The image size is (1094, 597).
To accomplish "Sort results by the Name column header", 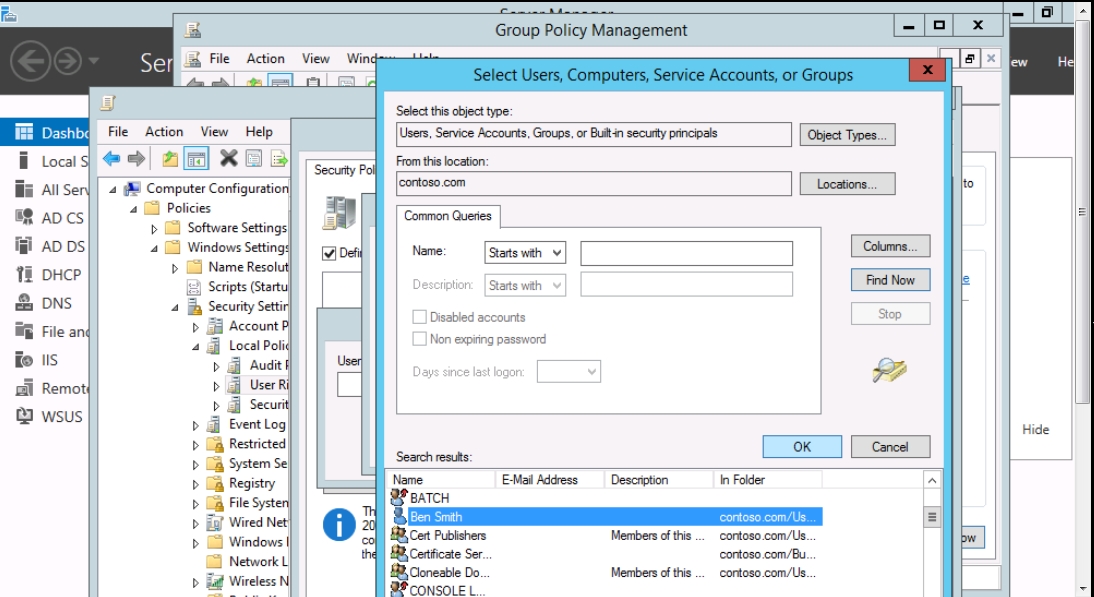I will pos(441,480).
